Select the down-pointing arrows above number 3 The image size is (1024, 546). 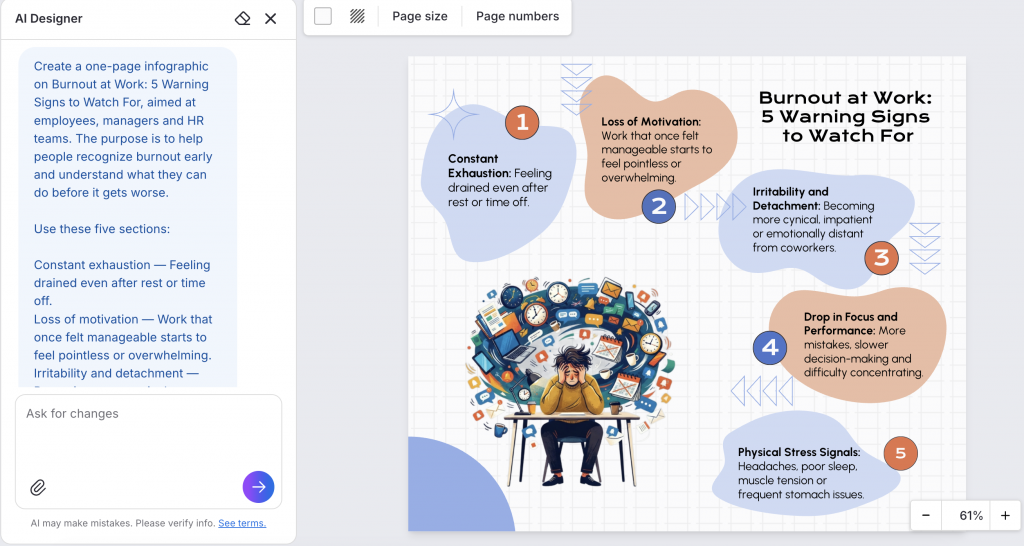coord(925,248)
